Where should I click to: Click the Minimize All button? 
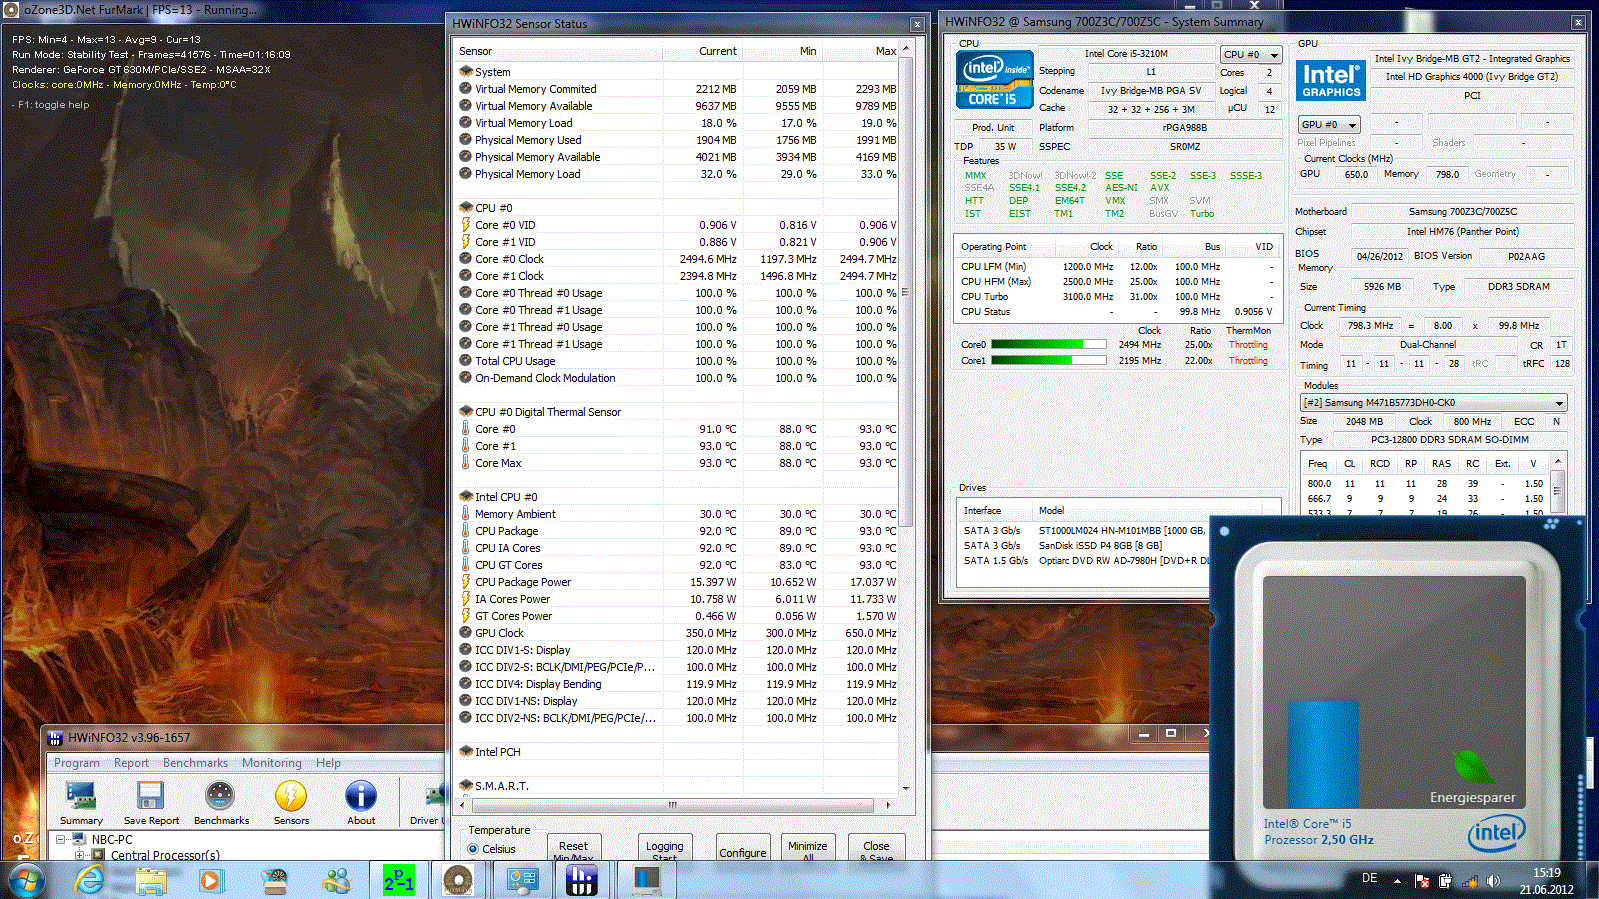(x=807, y=847)
